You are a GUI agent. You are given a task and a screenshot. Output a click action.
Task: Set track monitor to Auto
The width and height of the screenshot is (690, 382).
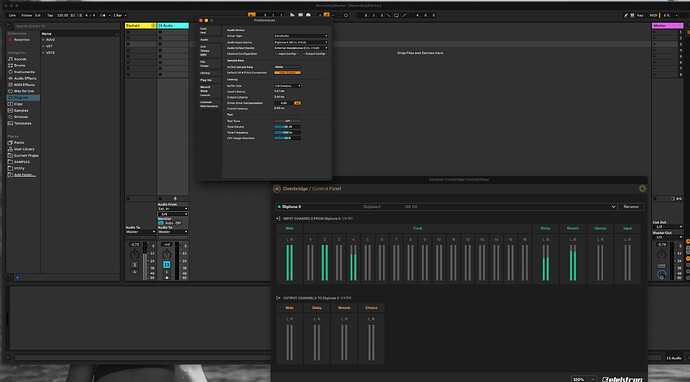click(x=169, y=223)
